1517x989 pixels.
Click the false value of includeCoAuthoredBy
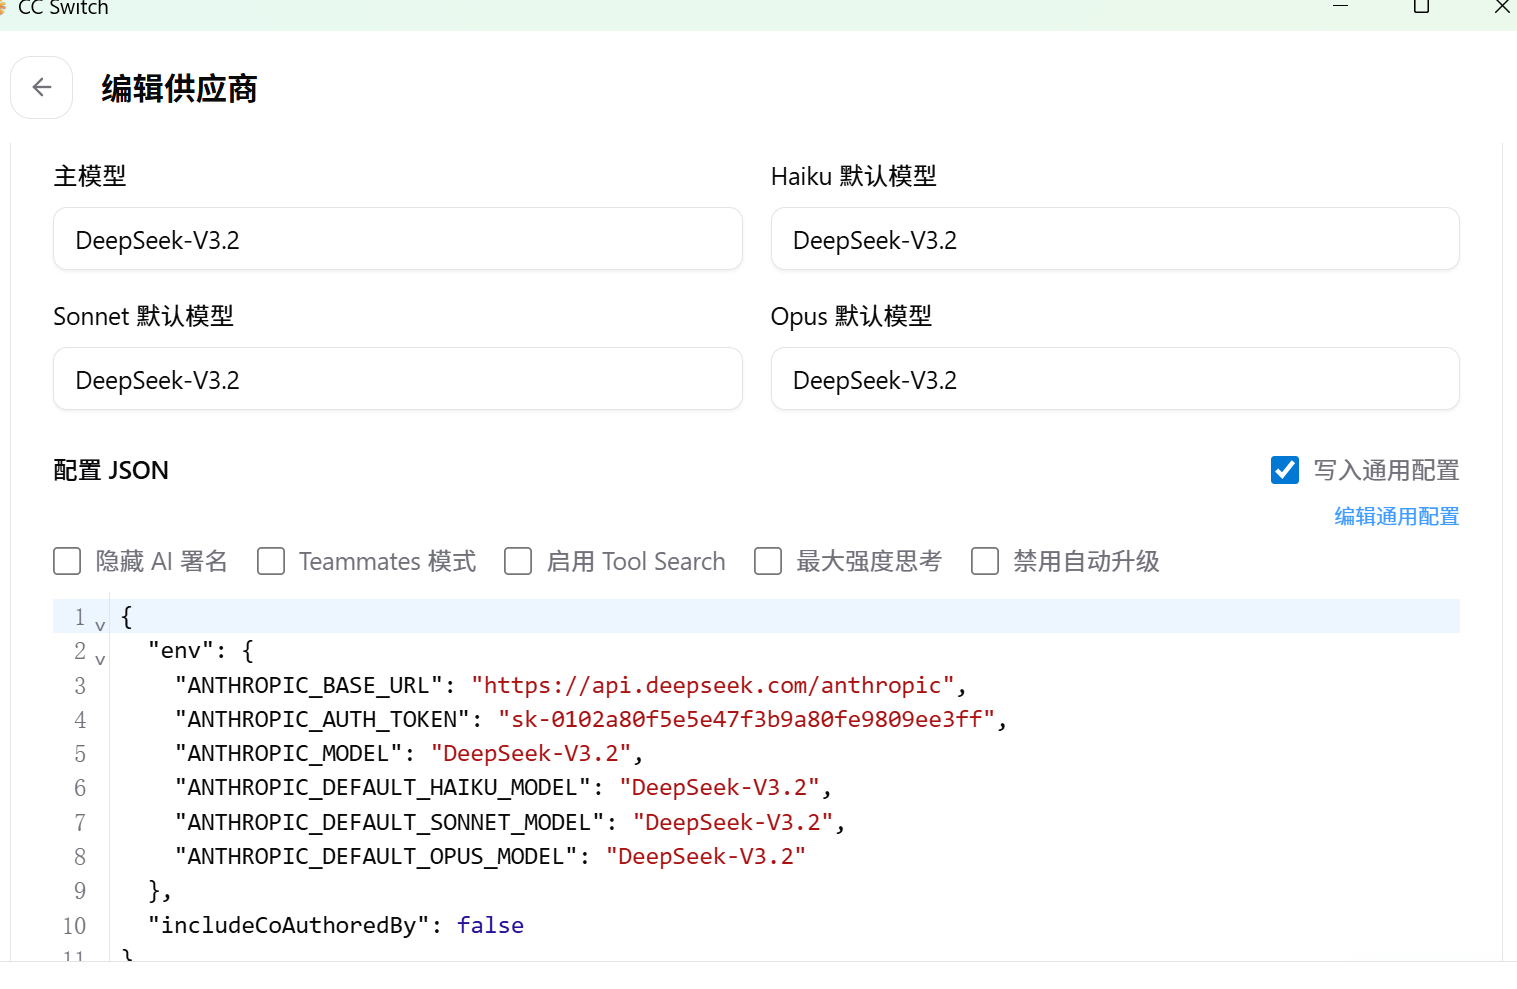490,925
